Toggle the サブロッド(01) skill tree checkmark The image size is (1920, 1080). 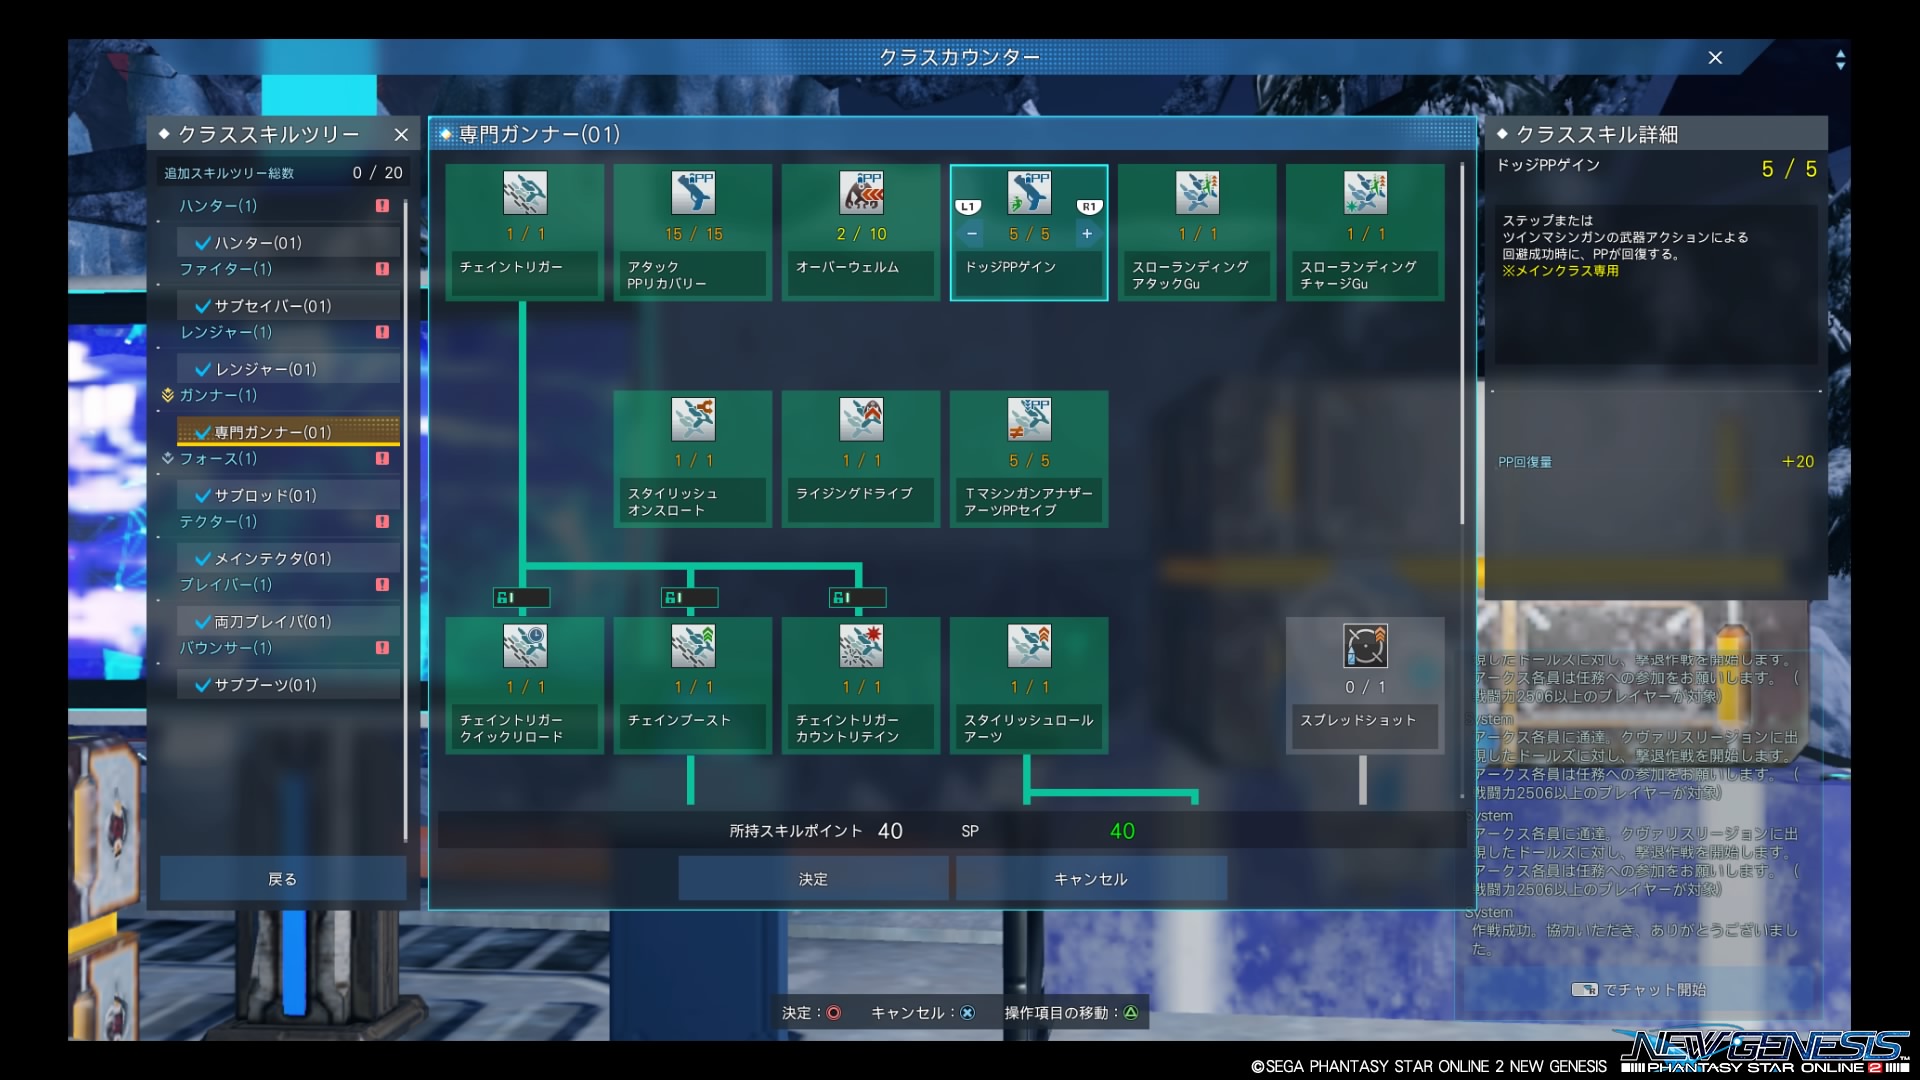(x=203, y=495)
